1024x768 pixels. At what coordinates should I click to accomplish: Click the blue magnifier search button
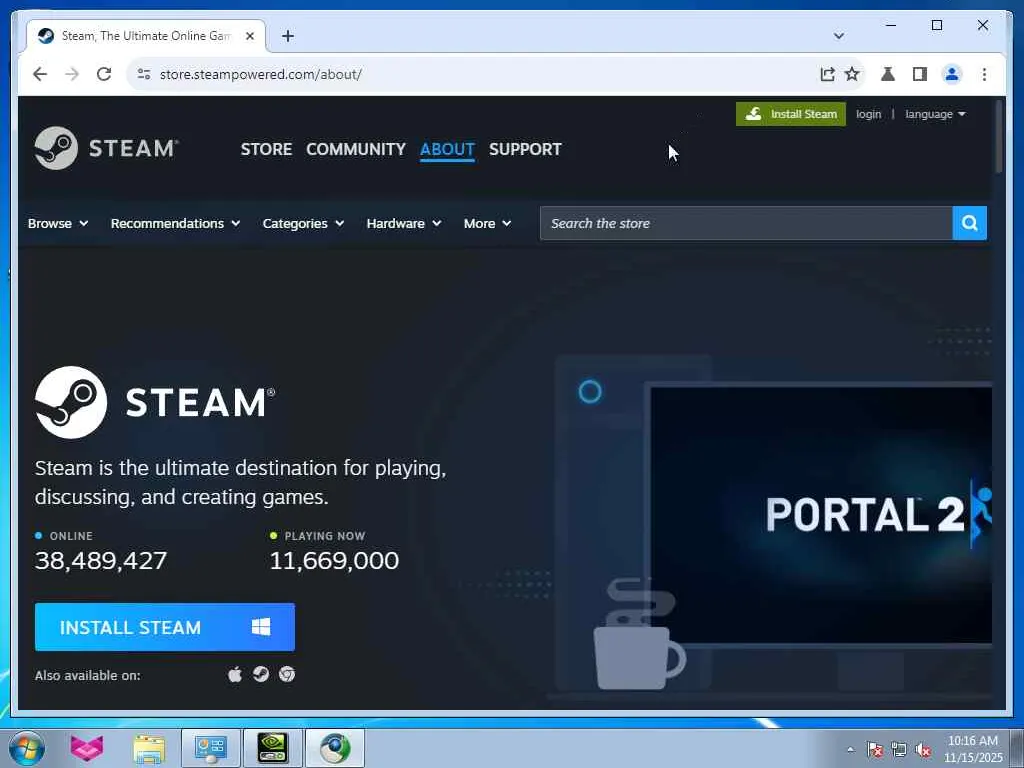coord(970,223)
